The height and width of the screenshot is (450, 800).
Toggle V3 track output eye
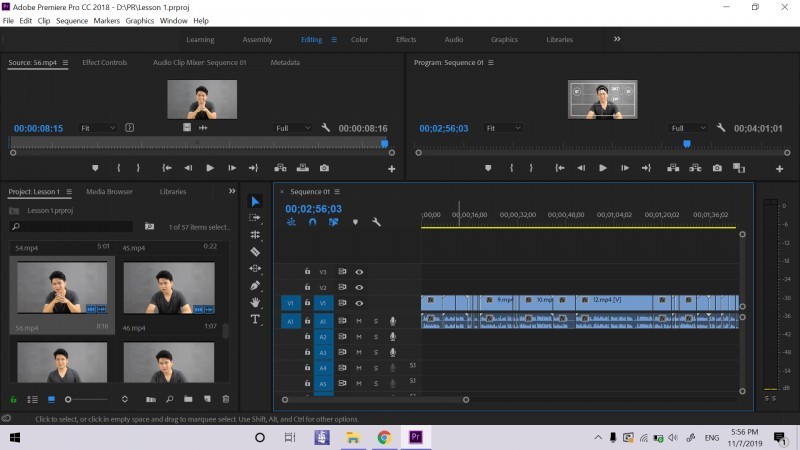pyautogui.click(x=359, y=272)
